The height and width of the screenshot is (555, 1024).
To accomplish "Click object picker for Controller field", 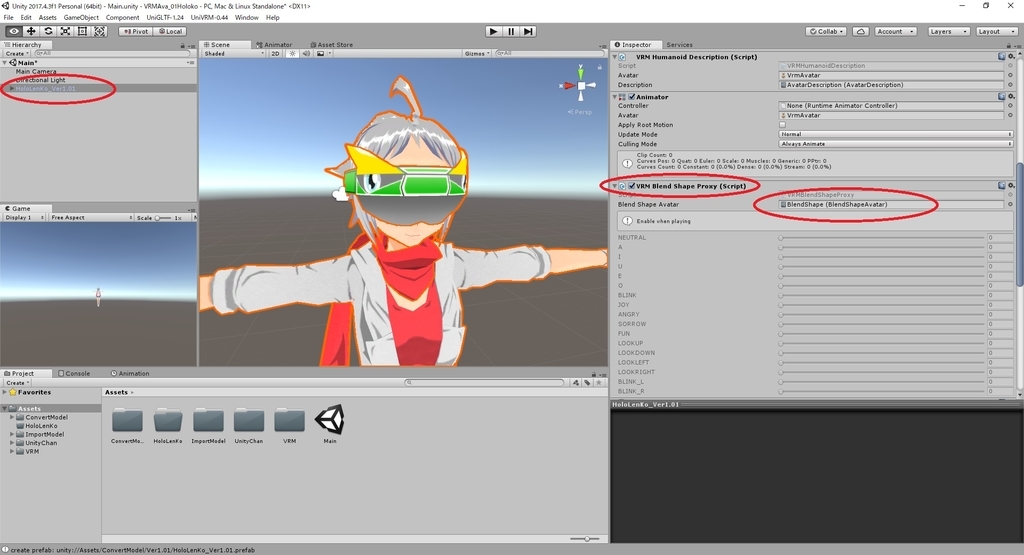I will point(1010,106).
